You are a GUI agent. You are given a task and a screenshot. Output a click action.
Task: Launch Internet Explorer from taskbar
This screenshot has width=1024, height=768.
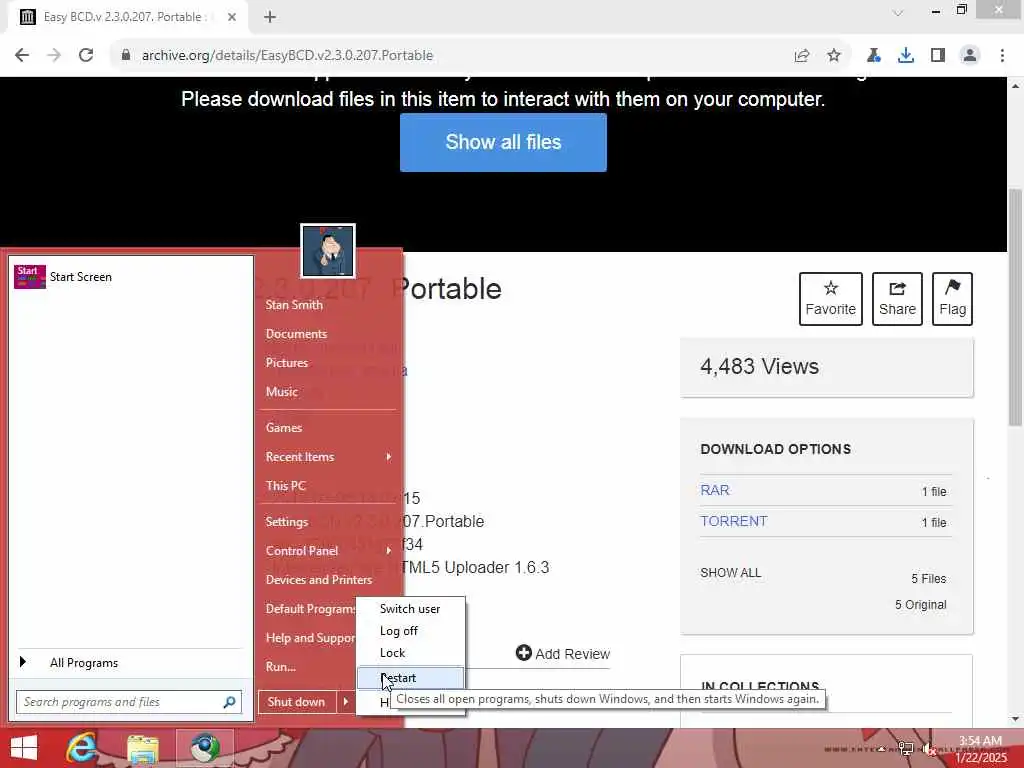(81, 748)
